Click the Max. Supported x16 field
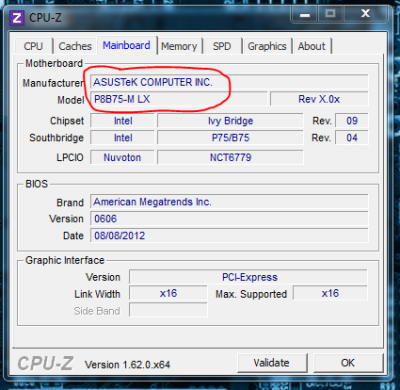Screen dimensions: 400x390 [330, 293]
